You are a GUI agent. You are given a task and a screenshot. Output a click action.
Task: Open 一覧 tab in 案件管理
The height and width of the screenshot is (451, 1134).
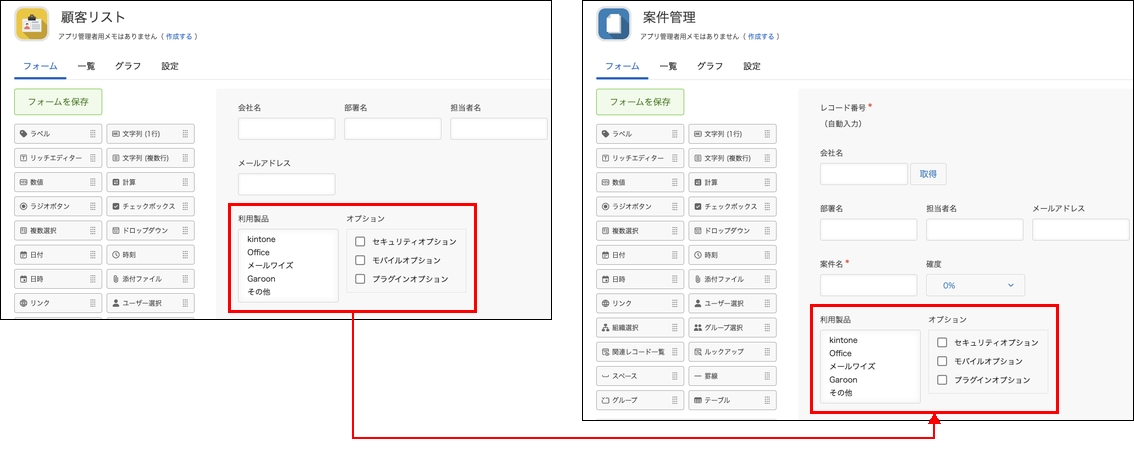click(668, 66)
